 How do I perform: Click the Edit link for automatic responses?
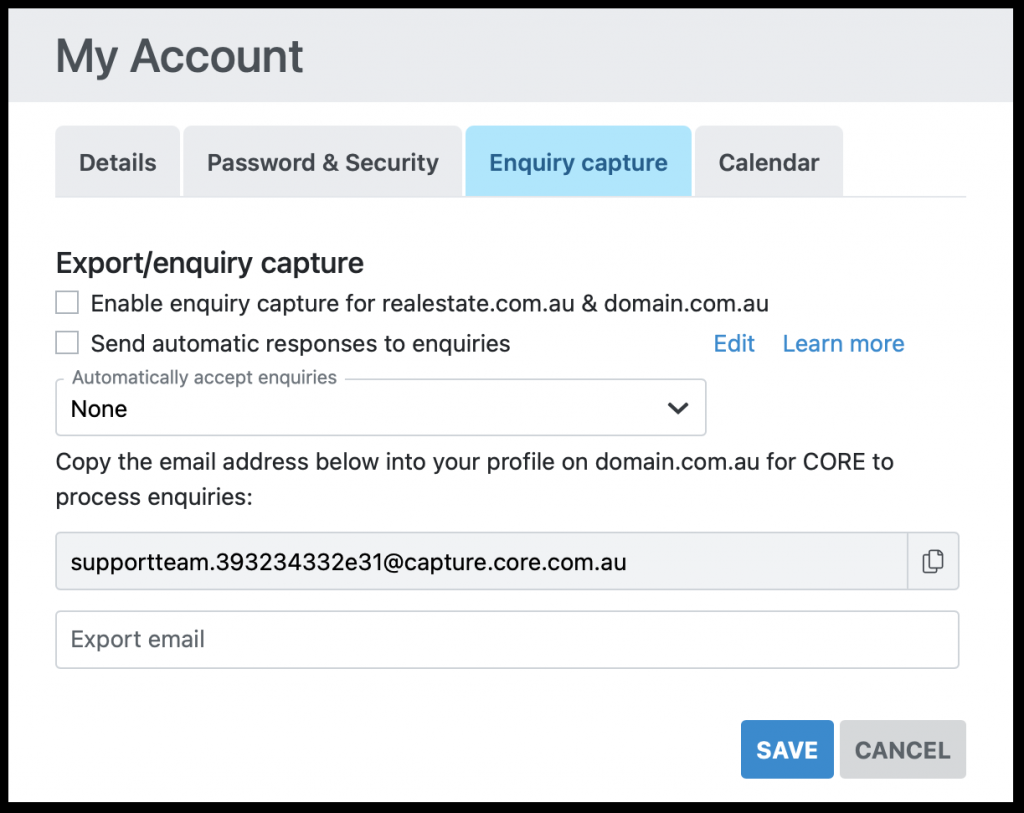point(734,344)
